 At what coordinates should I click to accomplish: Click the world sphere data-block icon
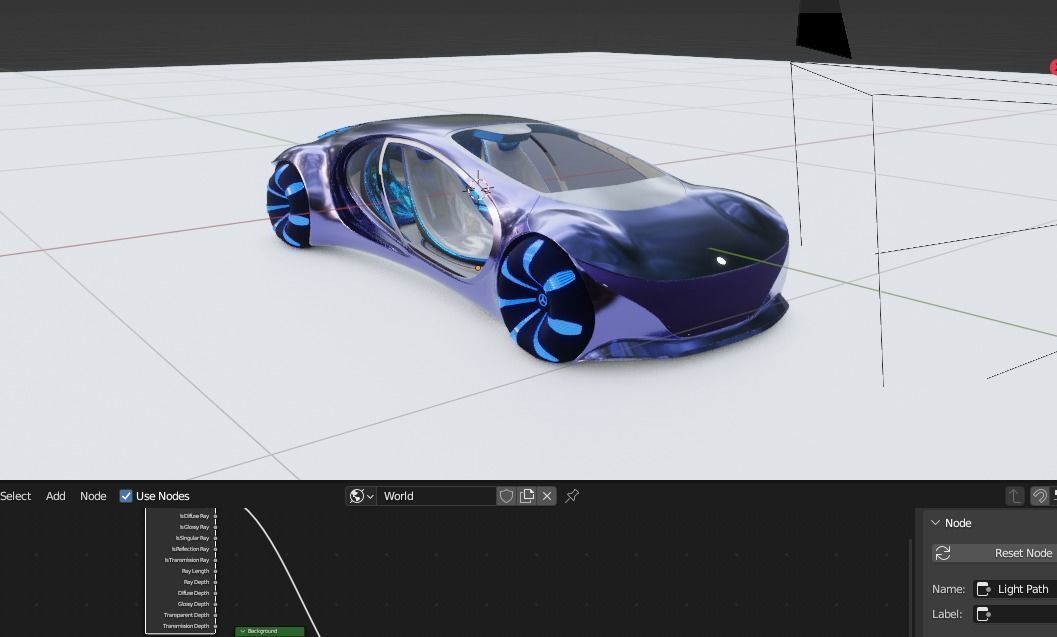click(x=356, y=495)
